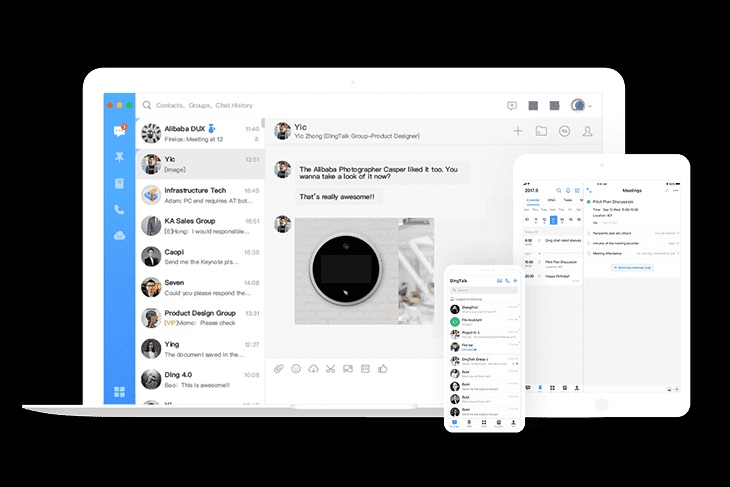This screenshot has height=487, width=730.
Task: Click the plus icon in chat header
Action: pos(518,131)
